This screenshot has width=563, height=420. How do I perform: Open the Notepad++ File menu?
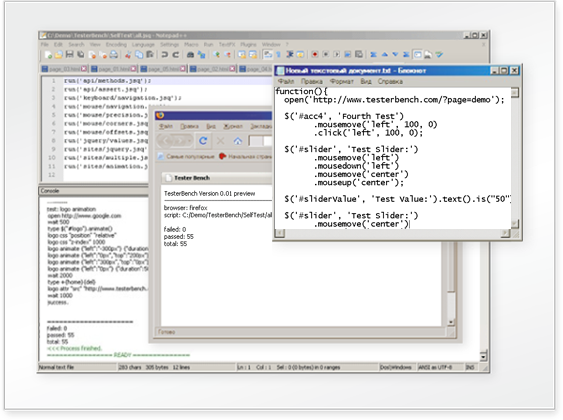[45, 45]
